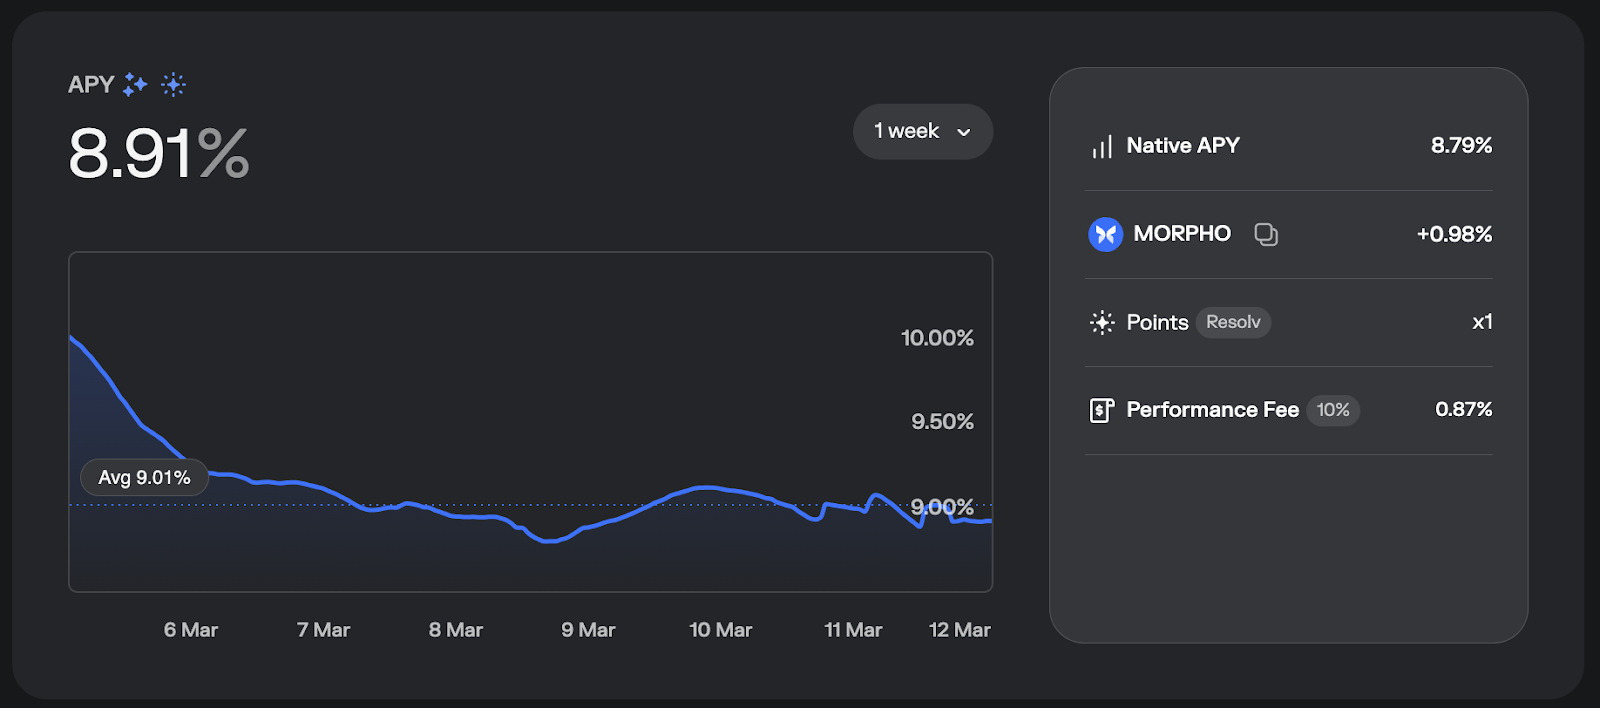Screen dimensions: 1600x708
Task: Click the Avg 9.01% chart label
Action: tap(144, 478)
